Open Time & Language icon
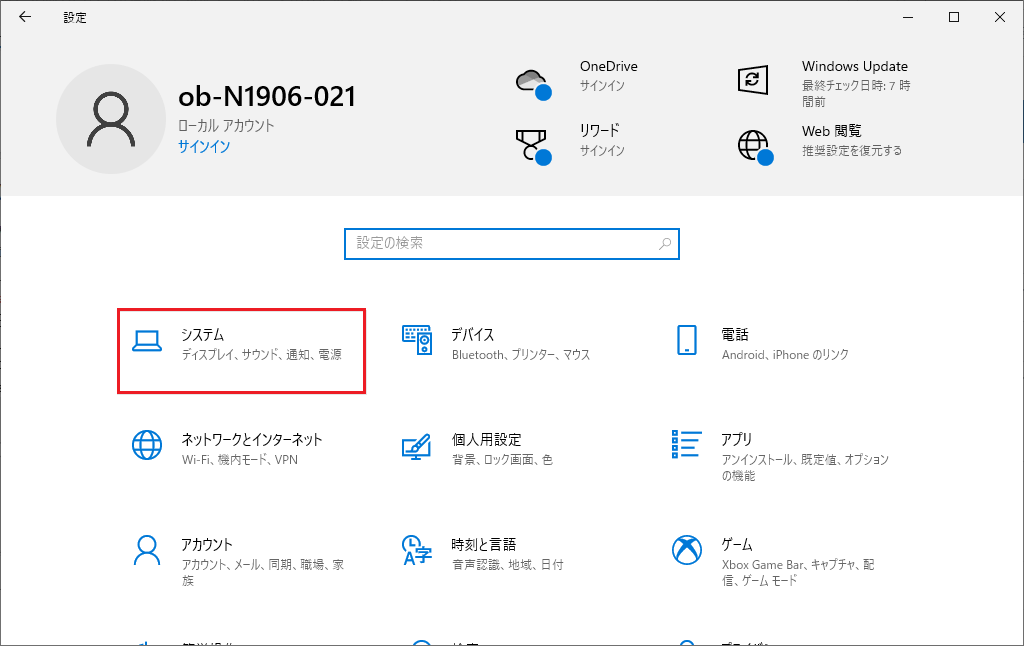The height and width of the screenshot is (646, 1024). click(x=416, y=549)
